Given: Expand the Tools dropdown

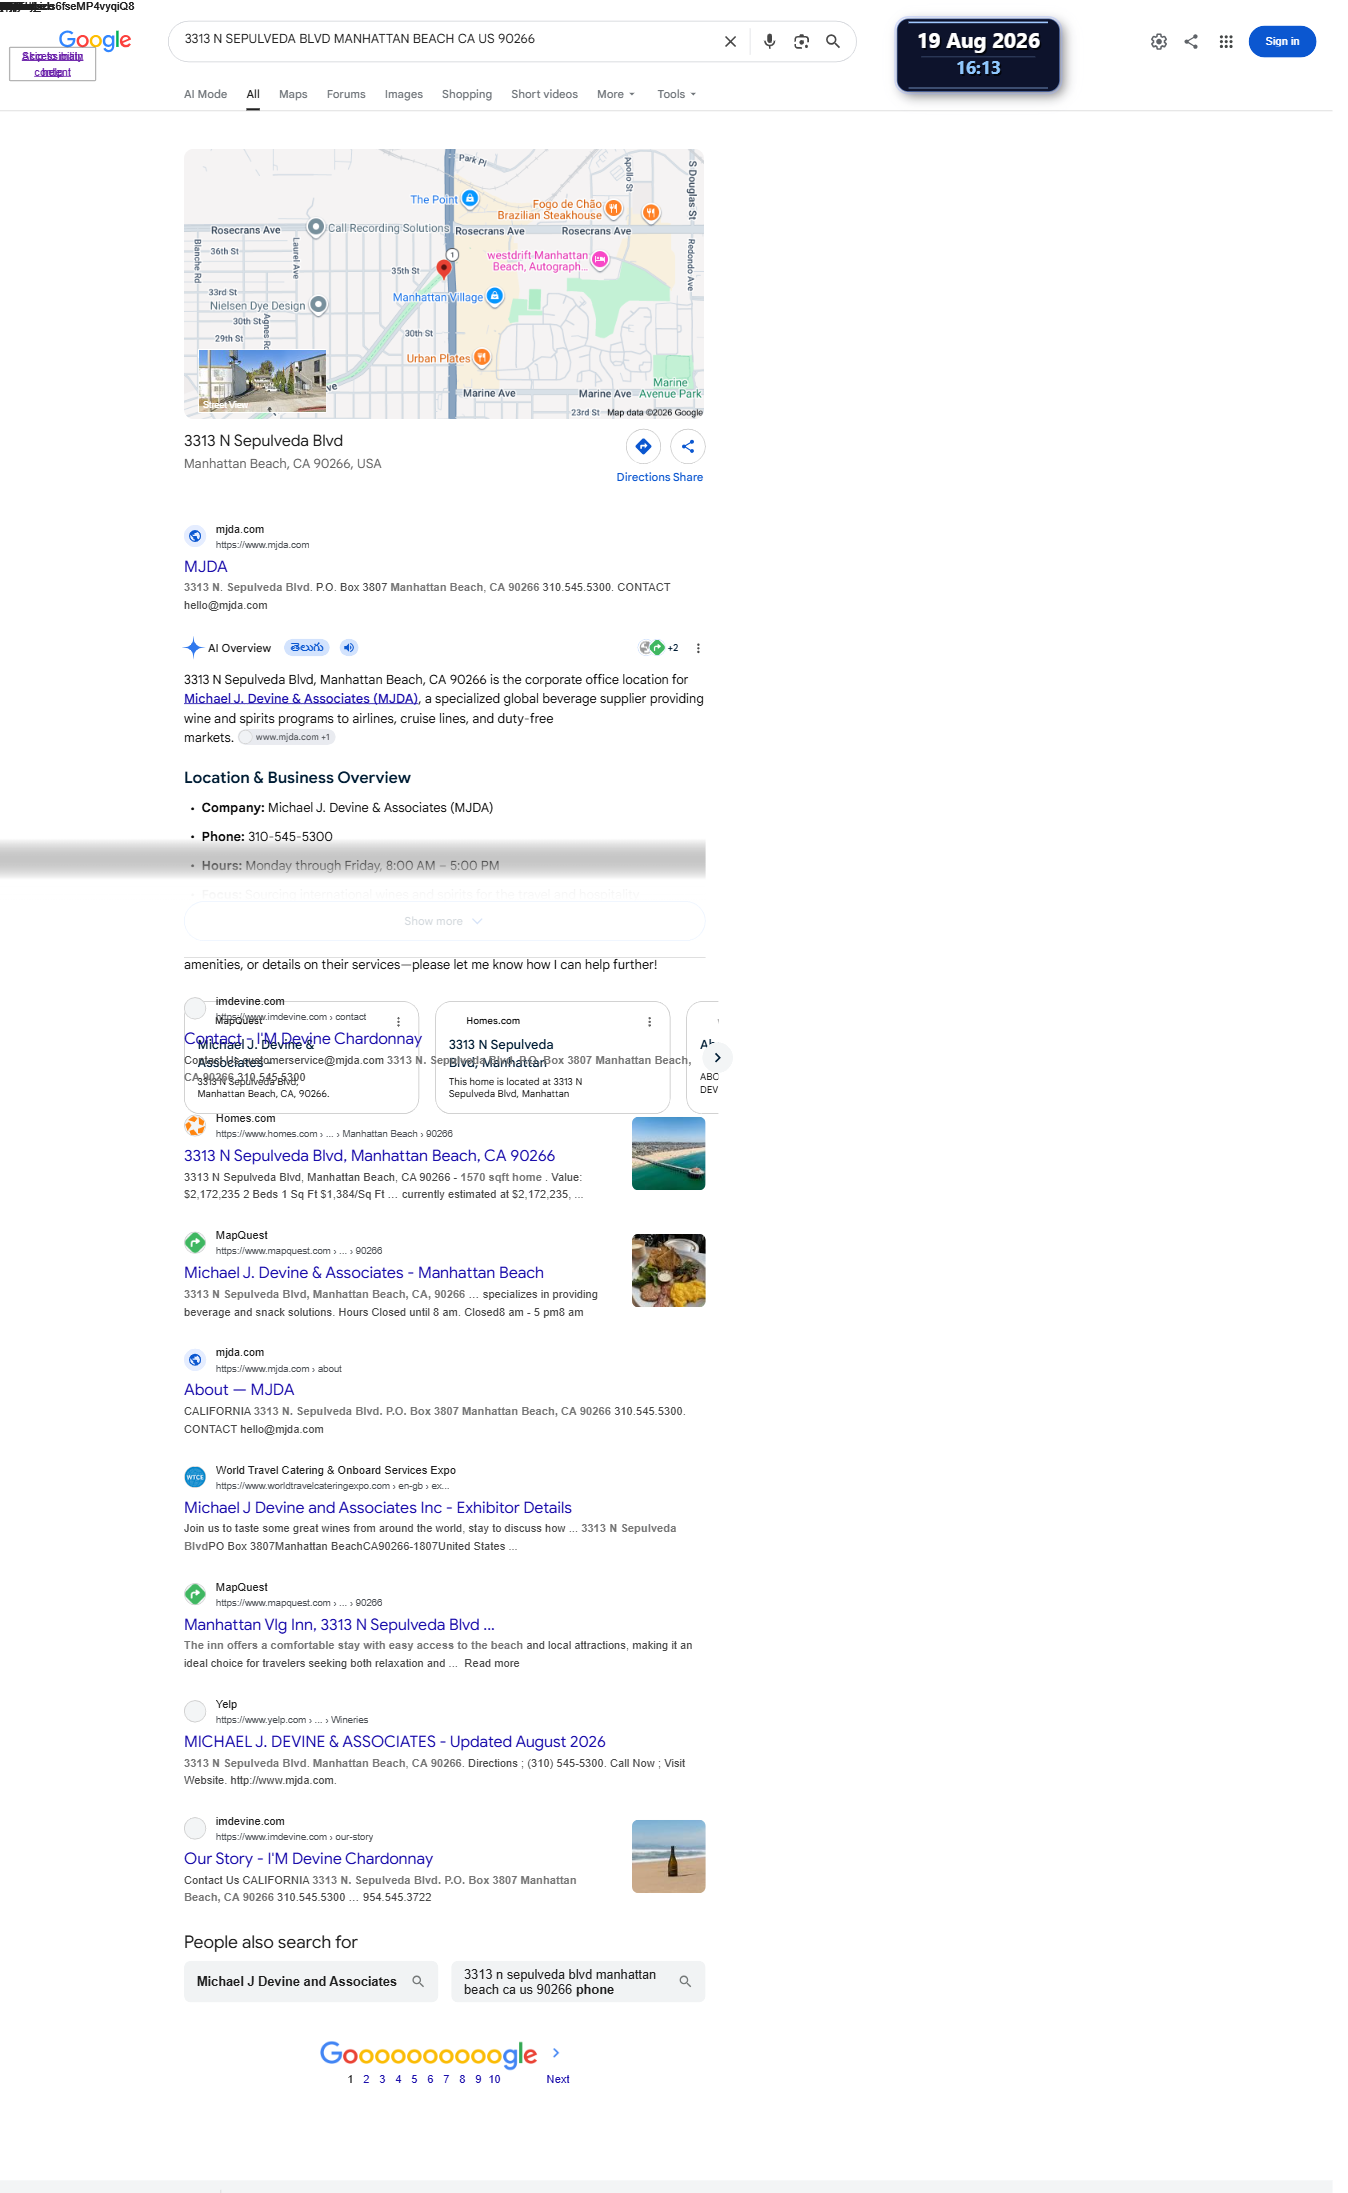Looking at the screenshot, I should click(x=677, y=94).
